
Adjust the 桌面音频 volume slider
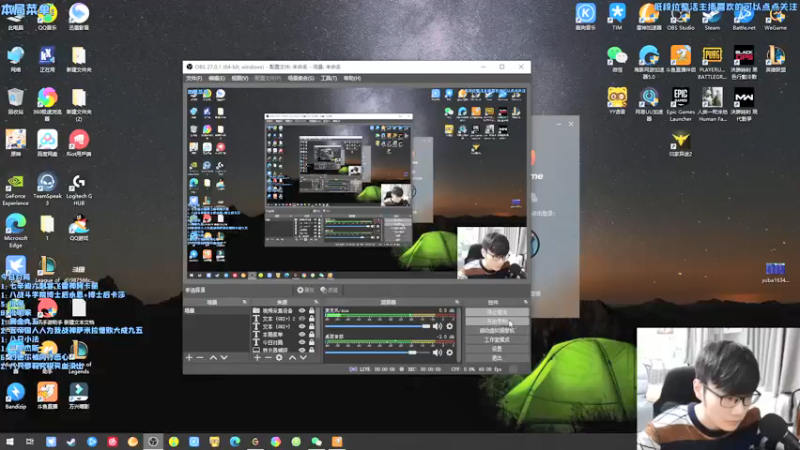pos(378,352)
